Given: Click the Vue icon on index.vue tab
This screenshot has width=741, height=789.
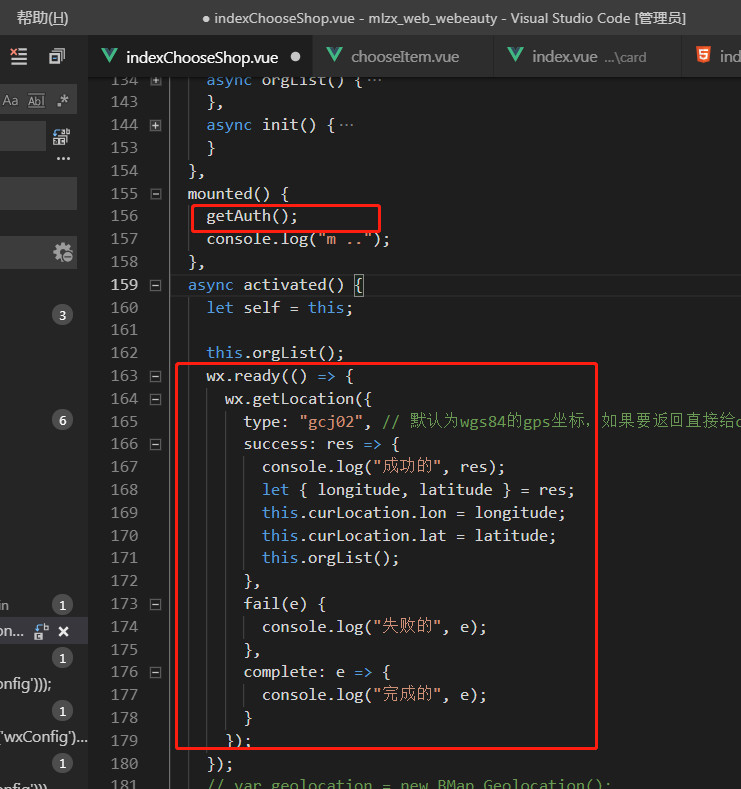Looking at the screenshot, I should [x=516, y=55].
